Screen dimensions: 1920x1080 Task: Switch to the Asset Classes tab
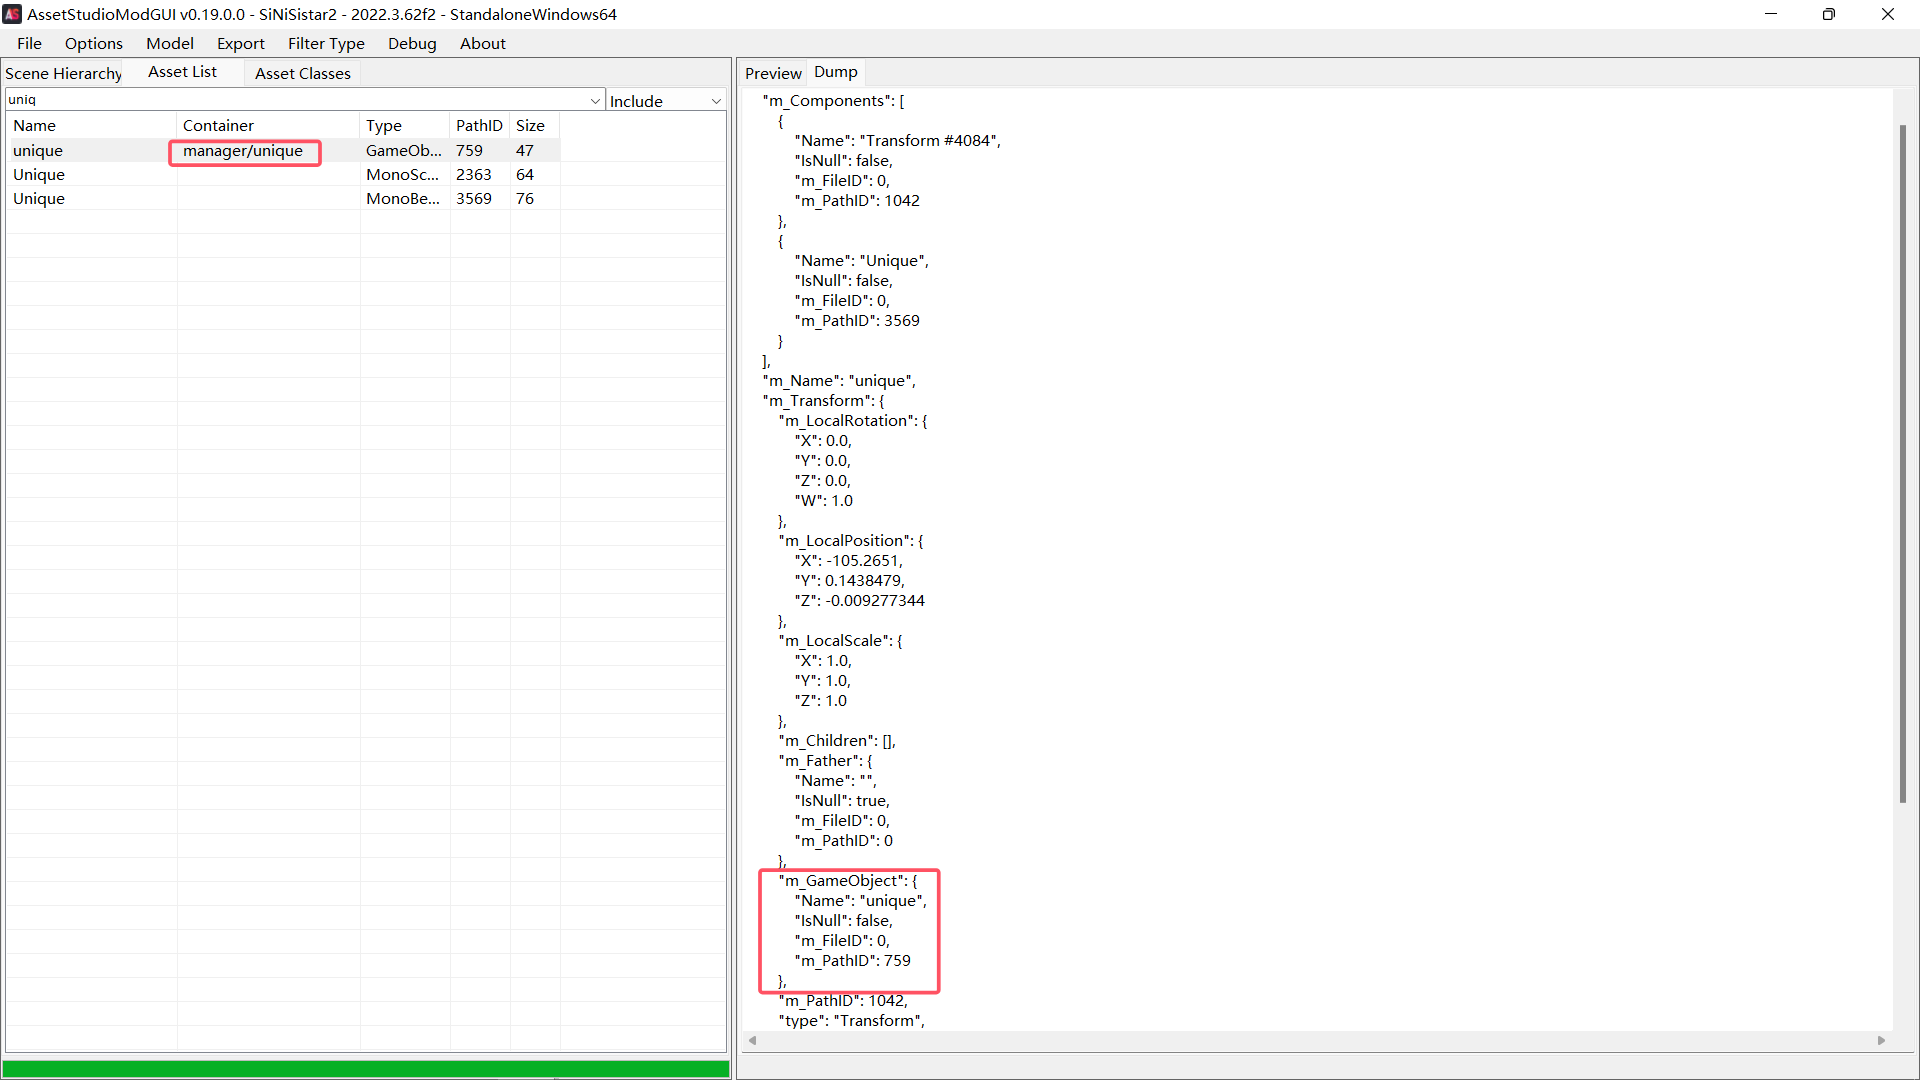(x=302, y=73)
